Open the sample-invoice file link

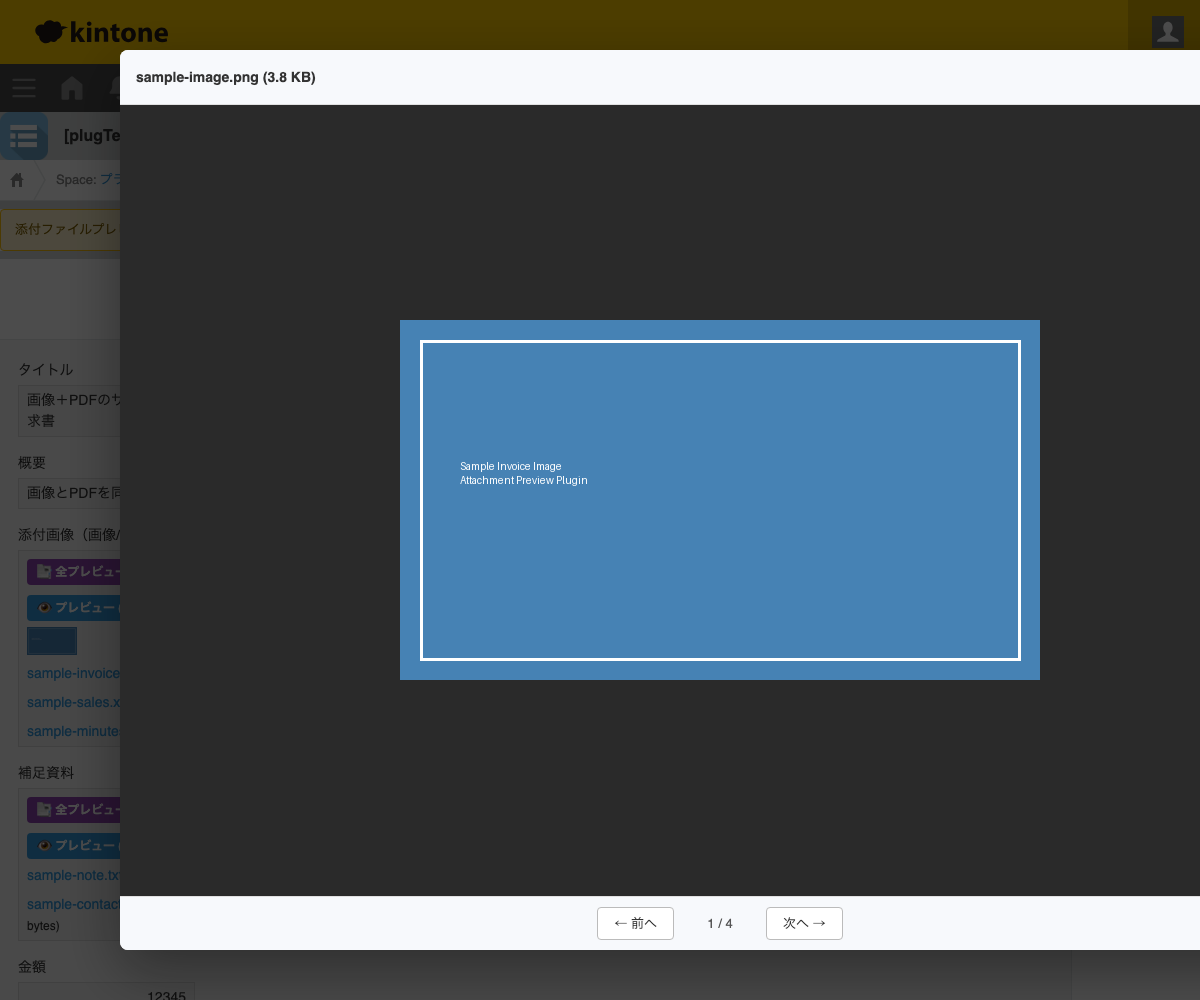coord(73,674)
